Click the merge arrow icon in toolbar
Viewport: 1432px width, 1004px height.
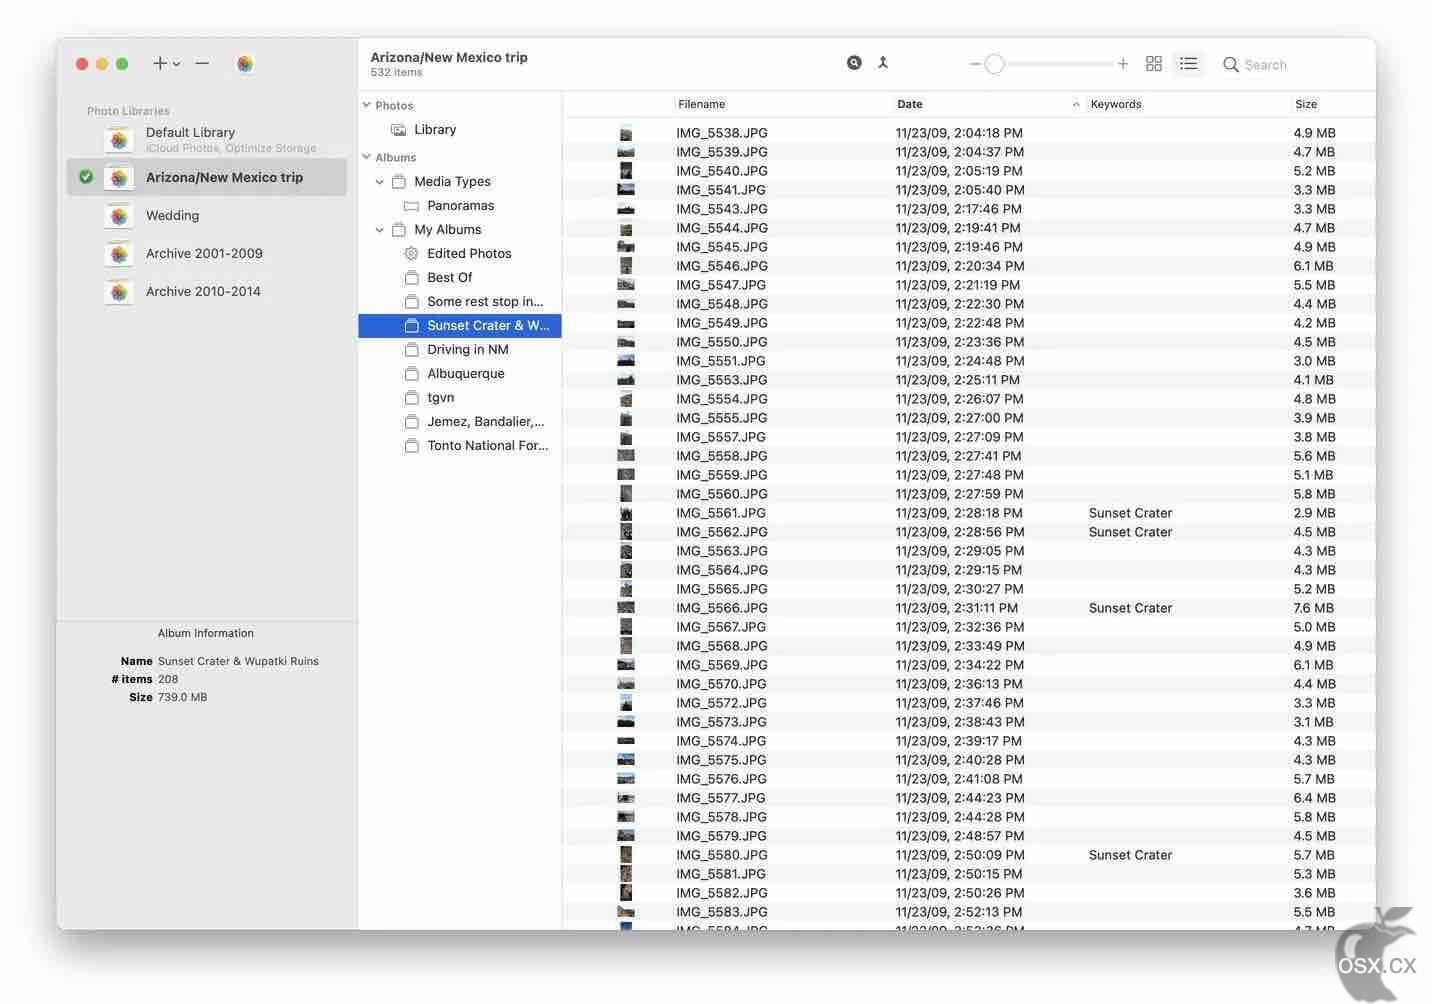point(883,62)
